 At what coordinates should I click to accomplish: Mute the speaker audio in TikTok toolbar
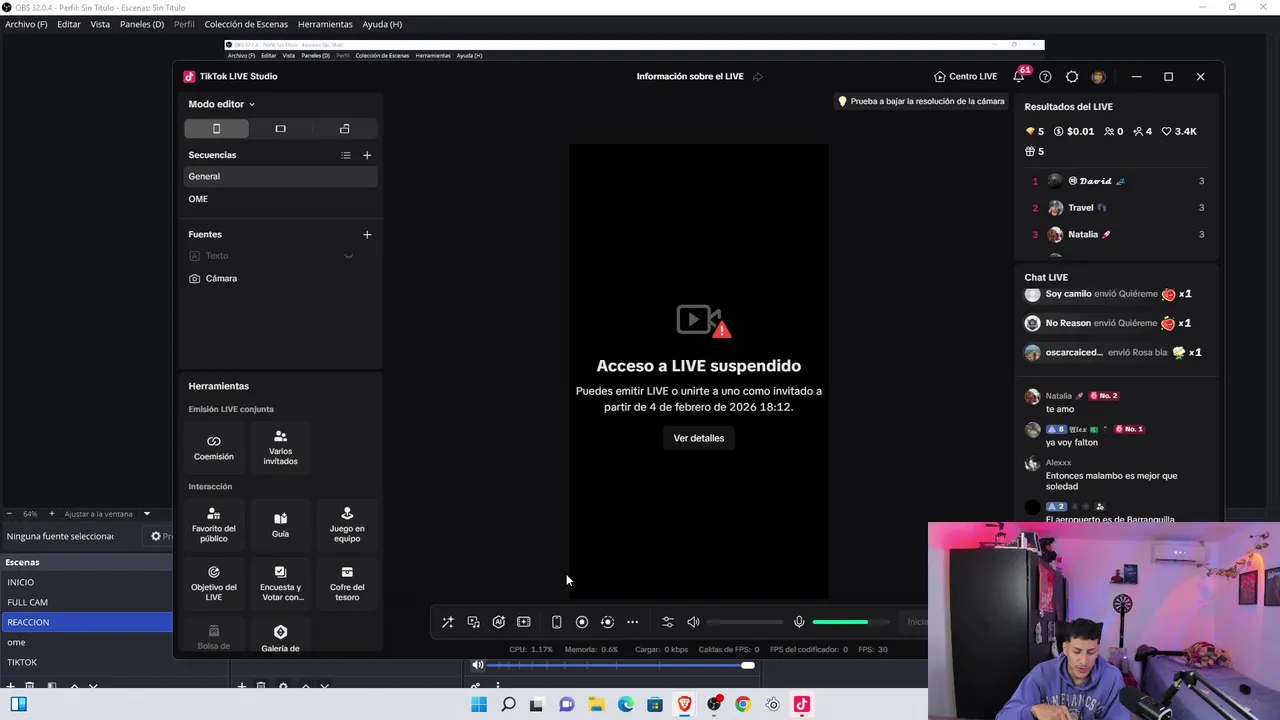coord(693,622)
